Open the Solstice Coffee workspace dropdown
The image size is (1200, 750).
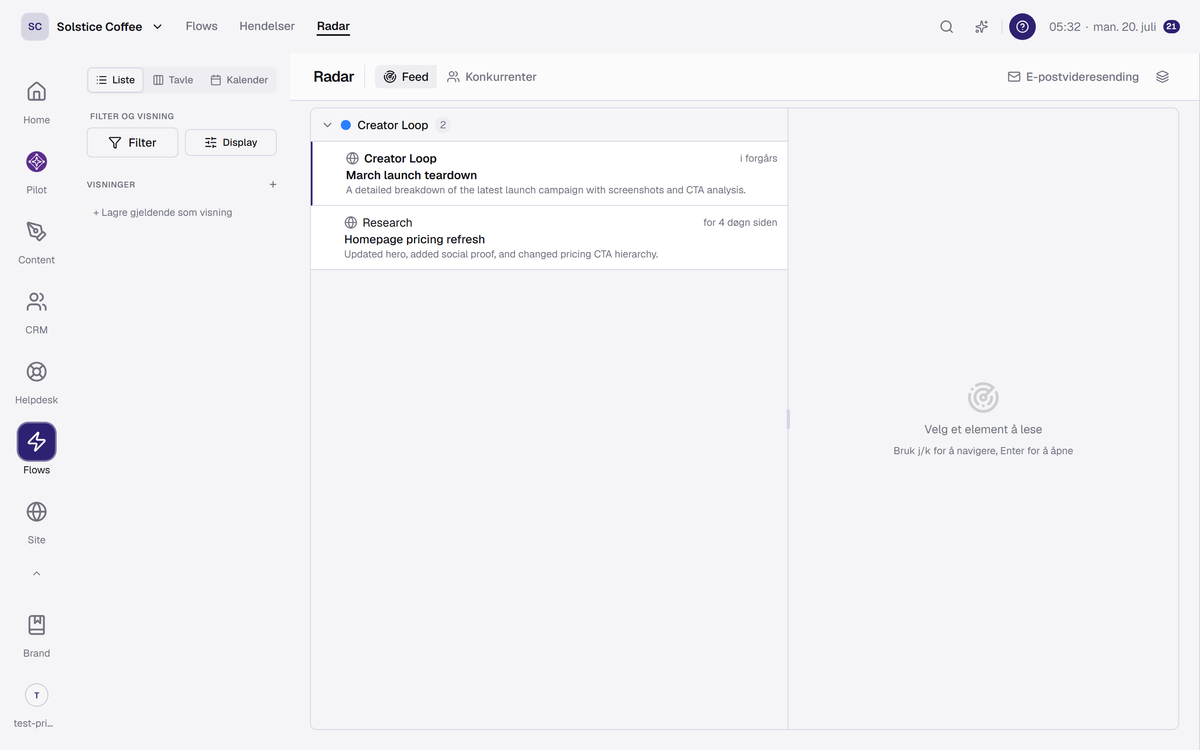tap(109, 27)
